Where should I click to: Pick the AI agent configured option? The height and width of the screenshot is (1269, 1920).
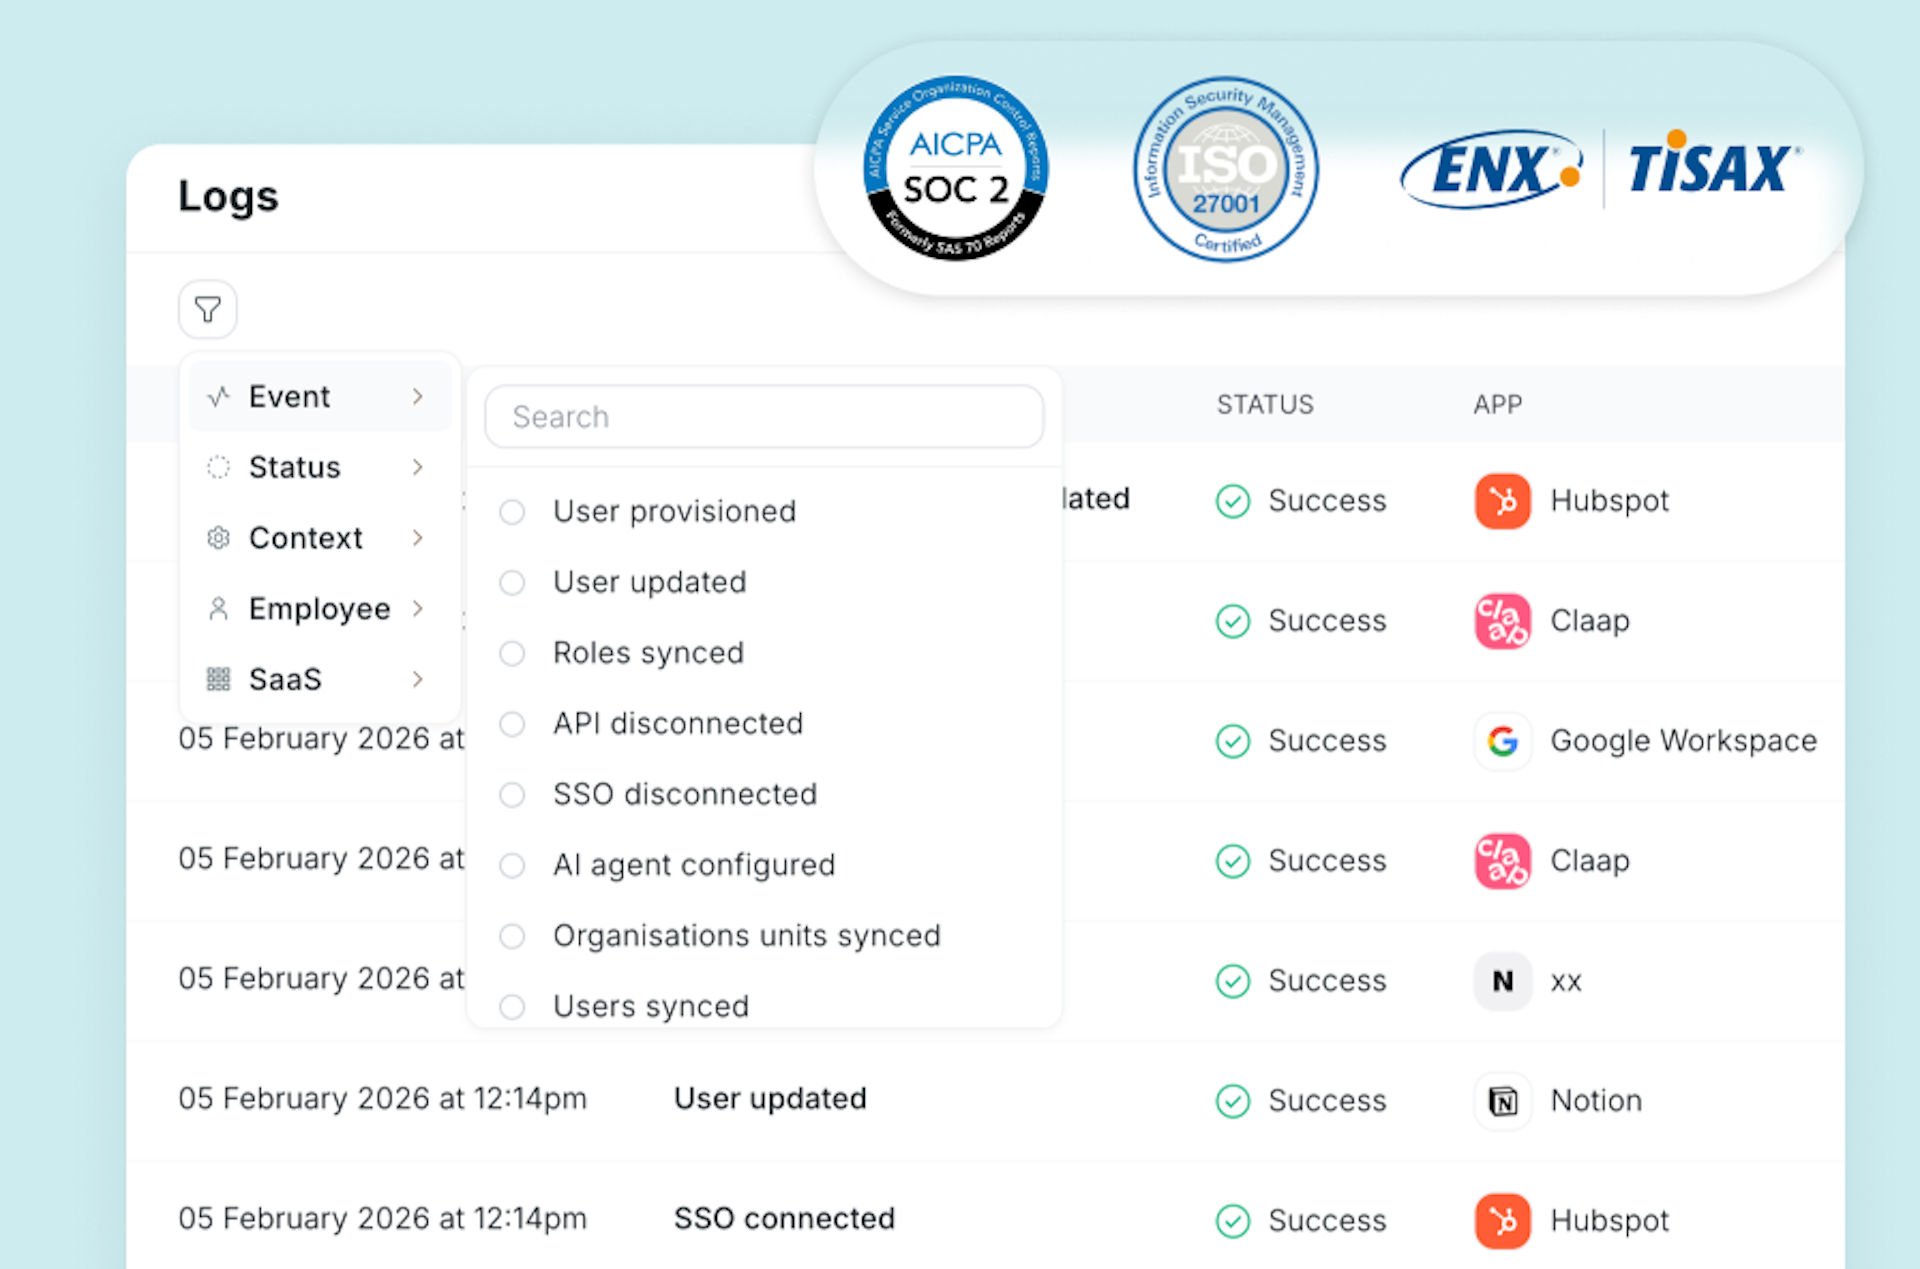[512, 865]
